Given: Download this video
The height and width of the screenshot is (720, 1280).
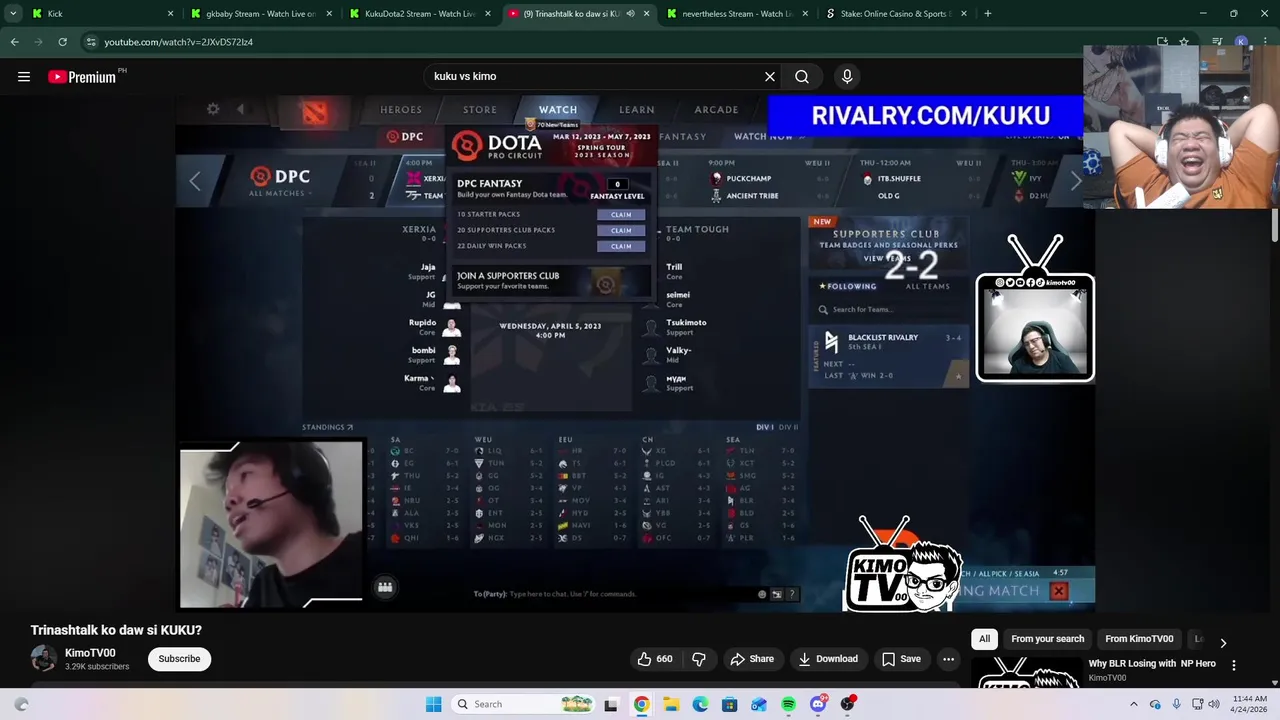Looking at the screenshot, I should [x=828, y=659].
